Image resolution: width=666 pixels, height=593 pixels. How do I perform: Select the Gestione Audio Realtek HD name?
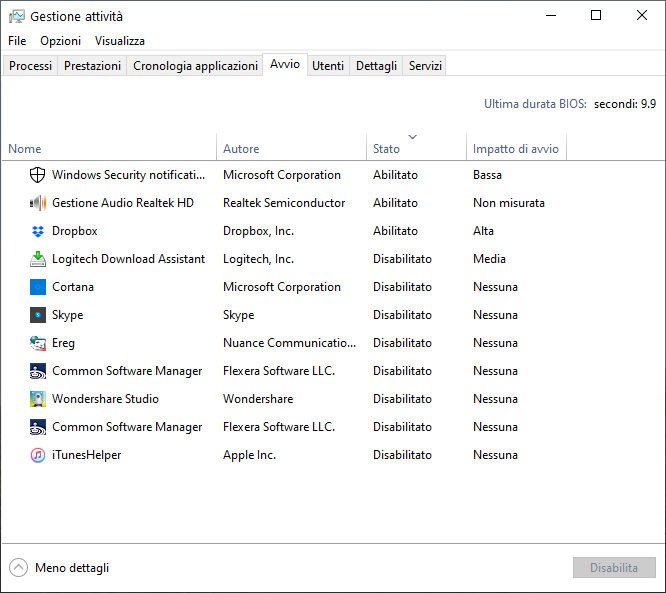123,203
